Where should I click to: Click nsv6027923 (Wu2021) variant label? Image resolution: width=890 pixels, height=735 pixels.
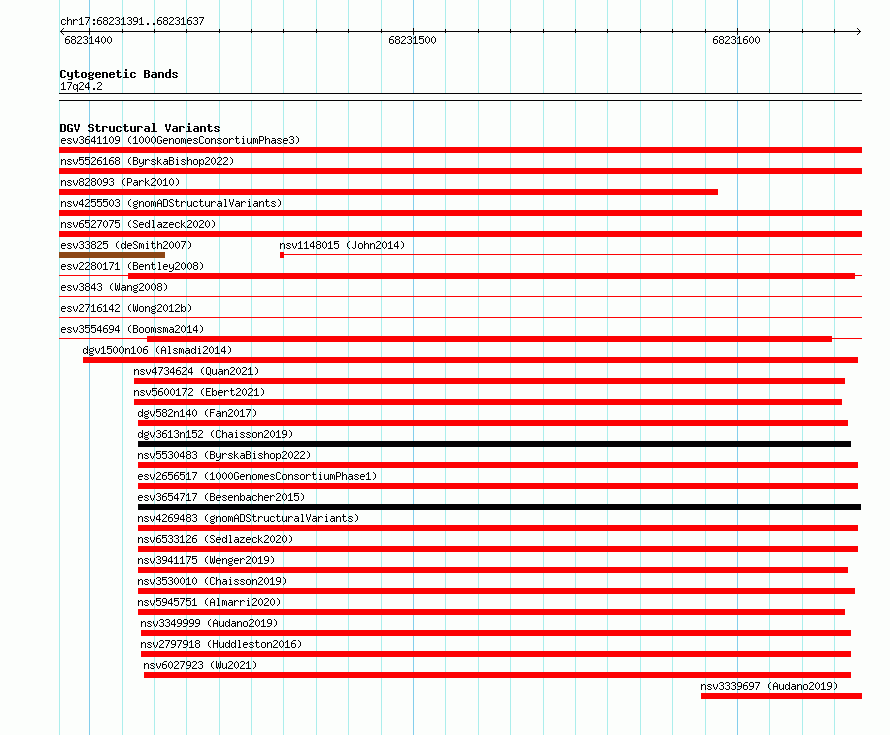click(x=200, y=665)
